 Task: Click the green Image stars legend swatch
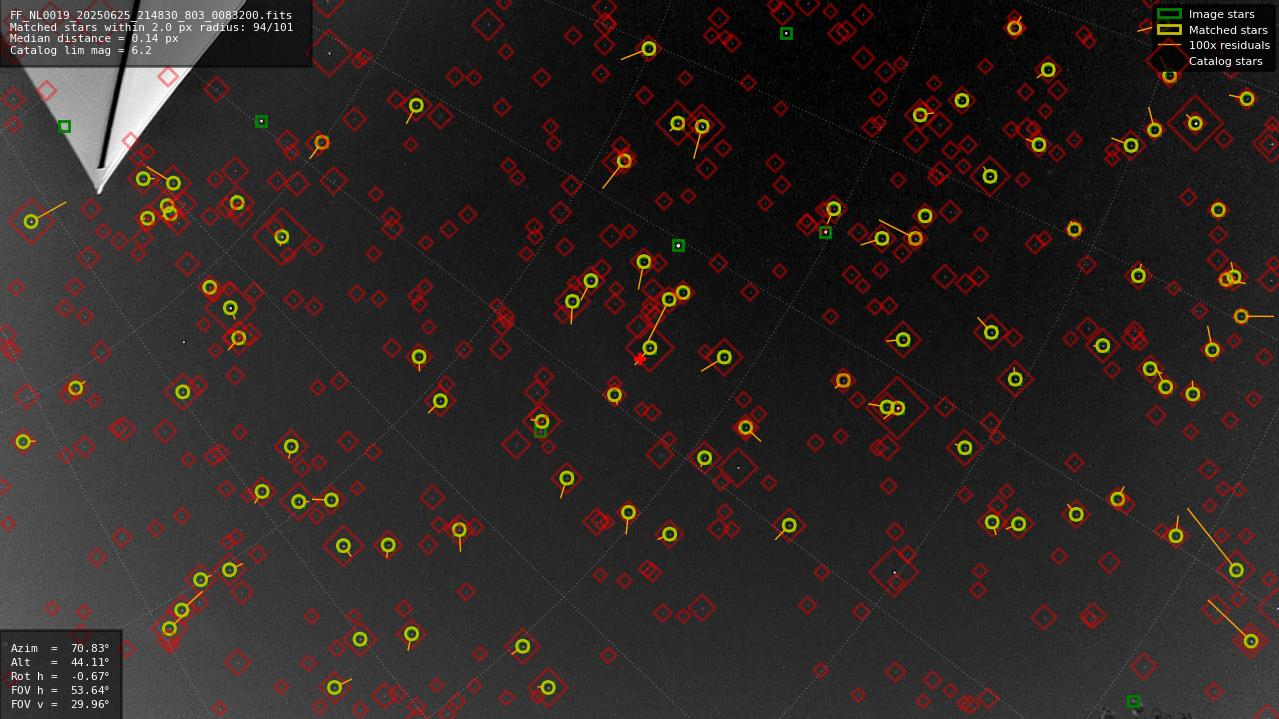point(1169,14)
